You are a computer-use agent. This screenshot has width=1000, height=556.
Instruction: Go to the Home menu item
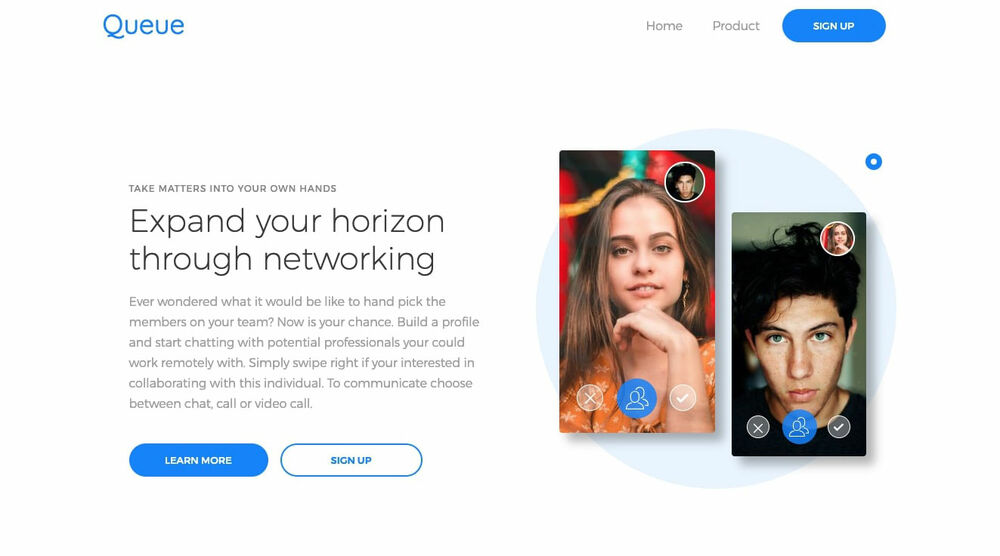click(664, 26)
